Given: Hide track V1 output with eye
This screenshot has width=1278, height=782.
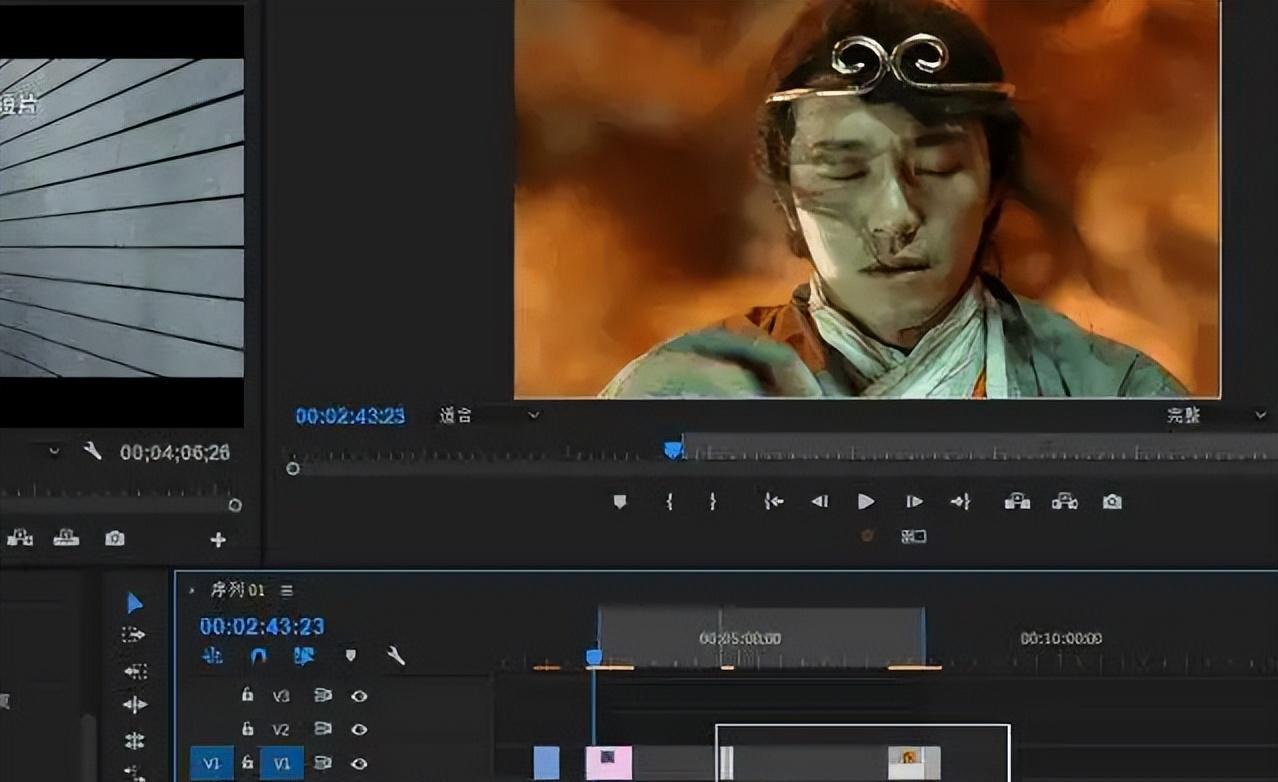Looking at the screenshot, I should click(x=359, y=764).
